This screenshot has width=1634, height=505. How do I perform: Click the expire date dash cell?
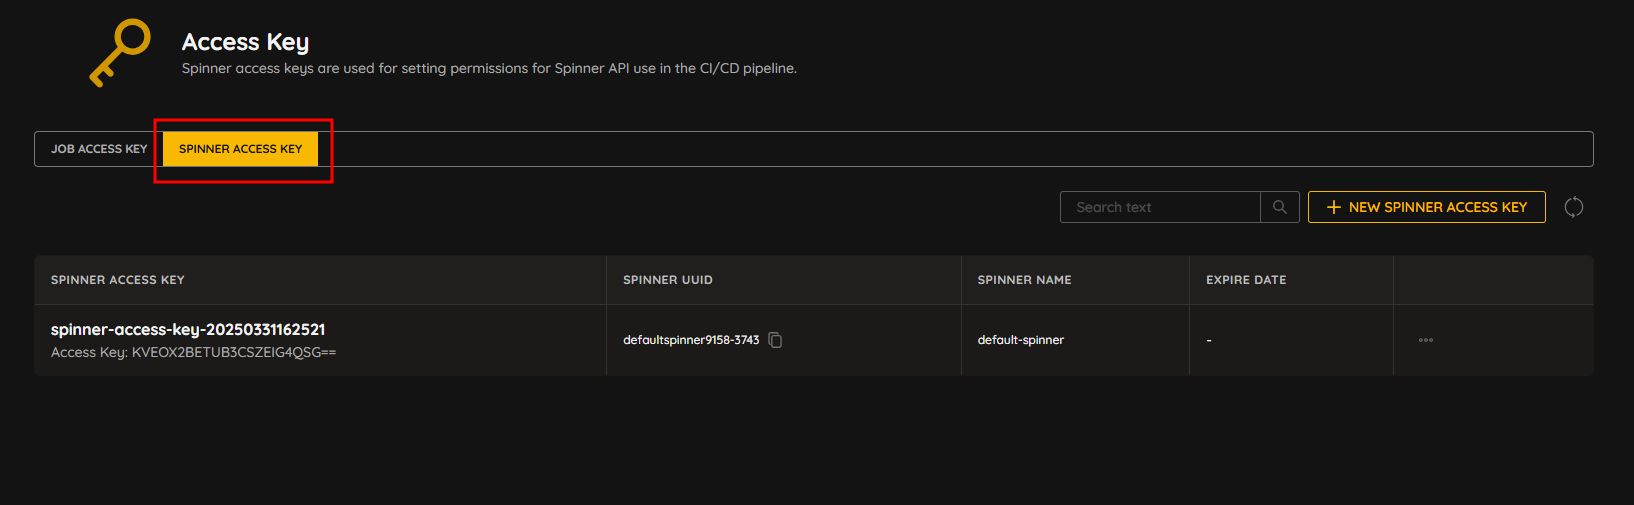click(x=1209, y=341)
